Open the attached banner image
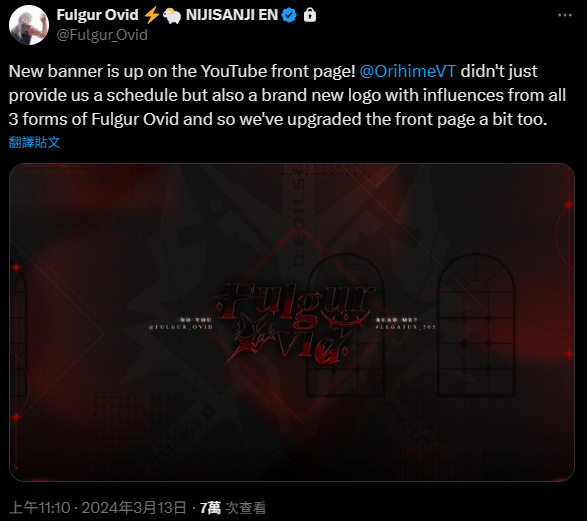 coord(292,322)
